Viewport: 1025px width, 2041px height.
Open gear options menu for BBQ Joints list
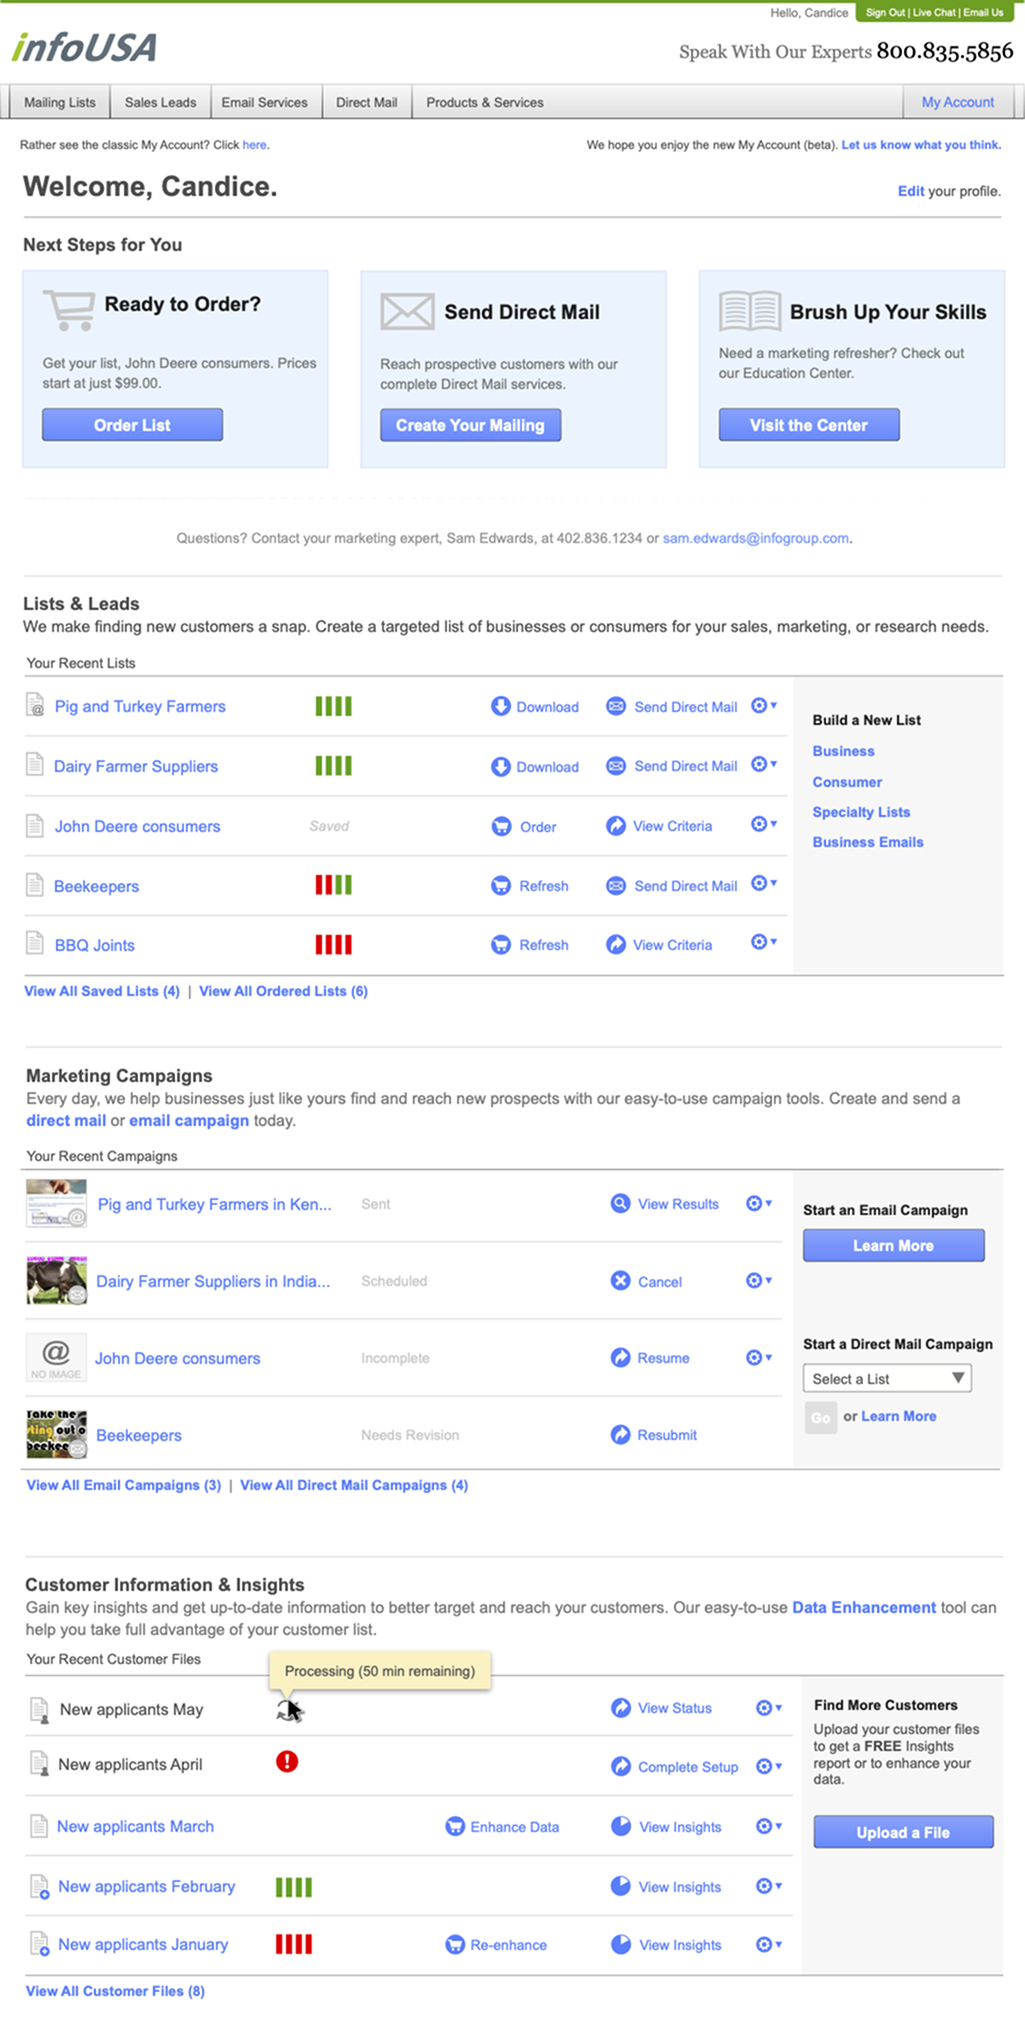pyautogui.click(x=764, y=942)
